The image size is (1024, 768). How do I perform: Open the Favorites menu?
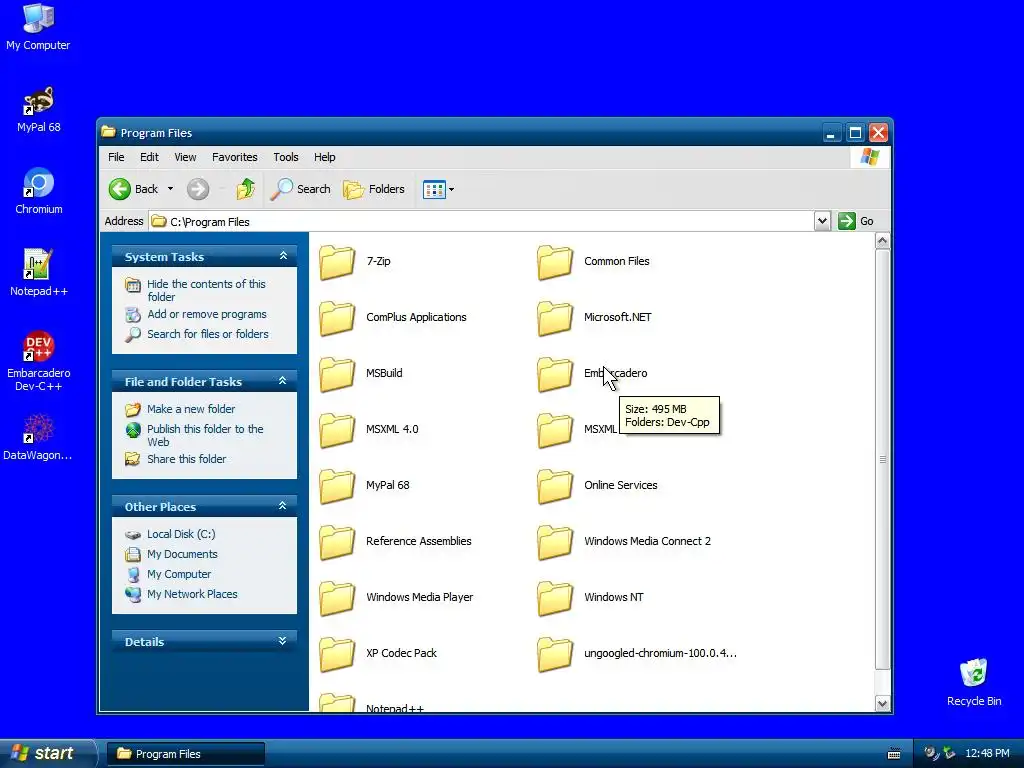tap(234, 157)
